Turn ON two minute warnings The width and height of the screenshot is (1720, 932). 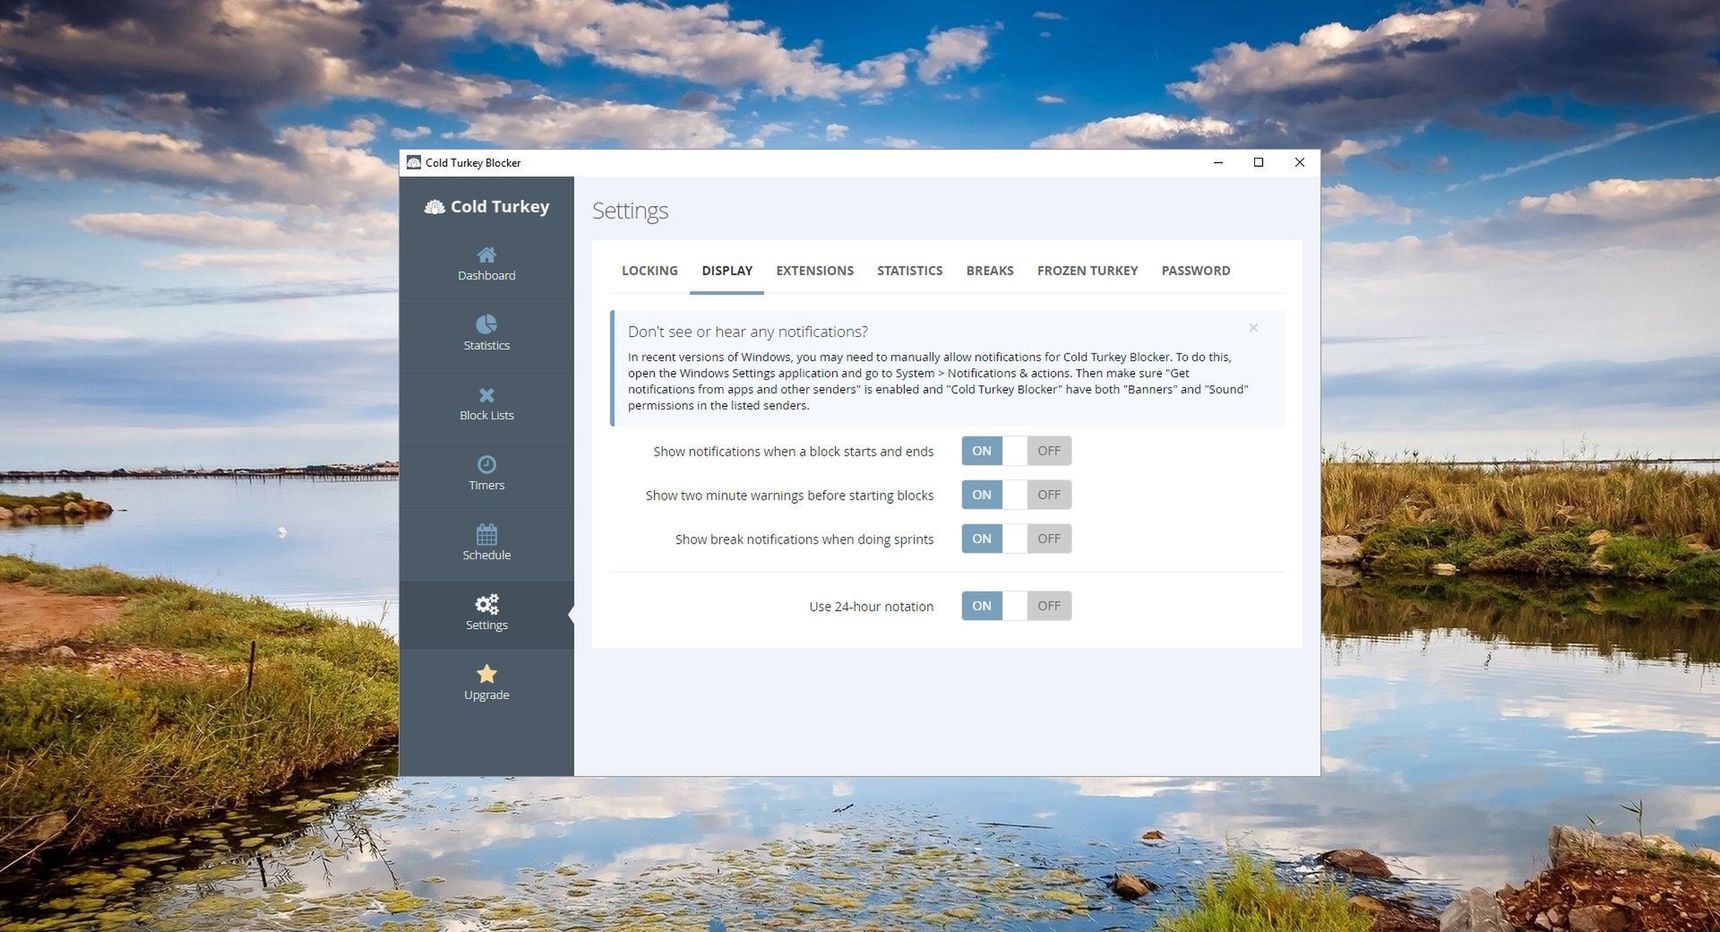(982, 495)
